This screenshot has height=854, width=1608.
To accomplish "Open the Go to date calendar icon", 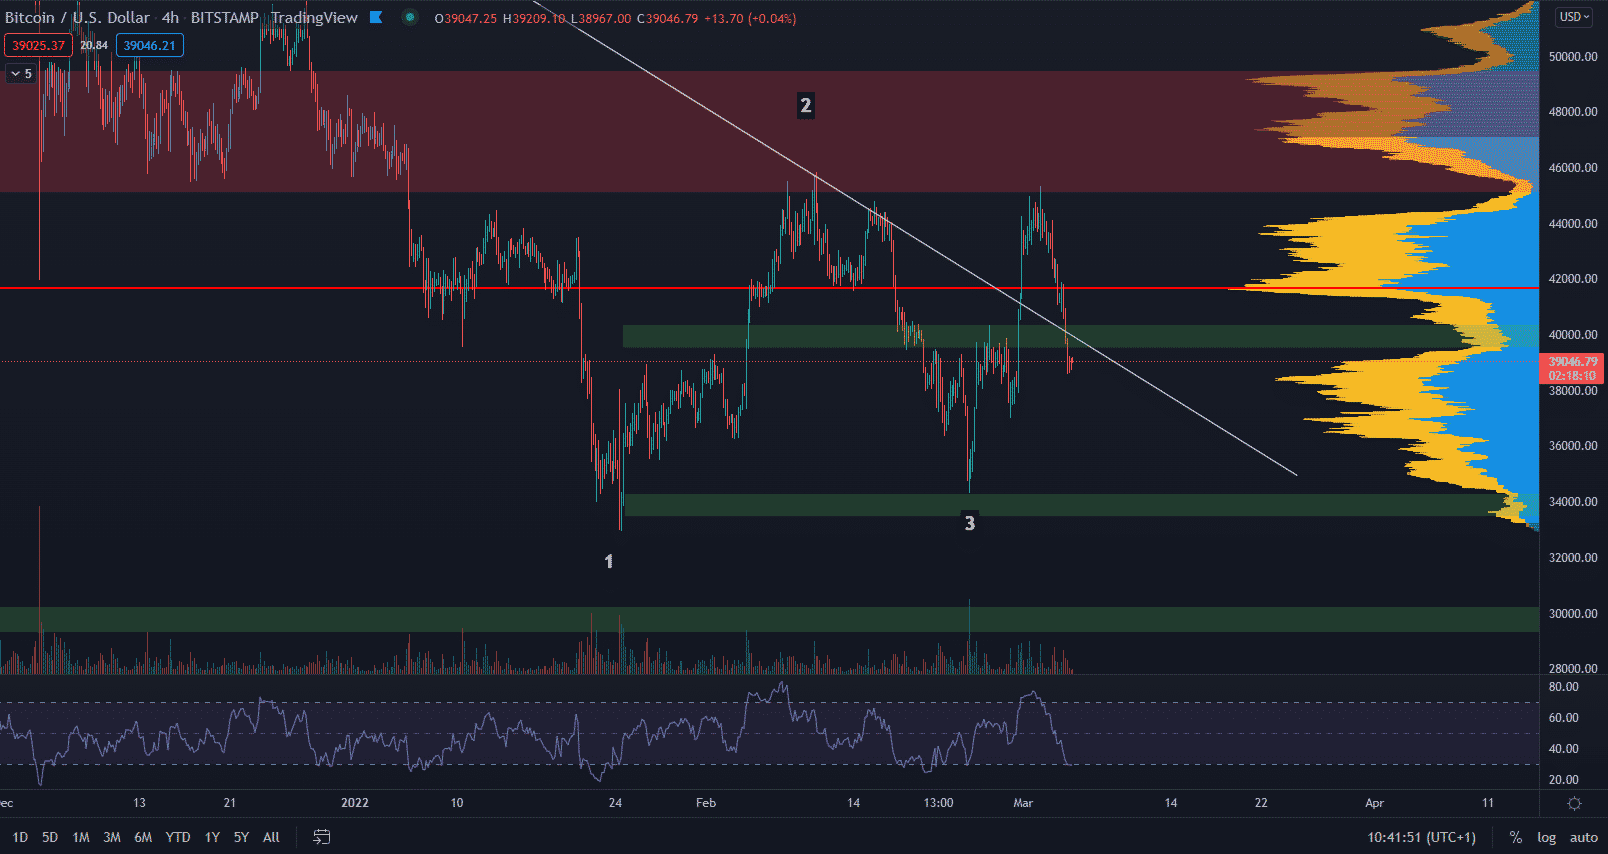I will (321, 837).
